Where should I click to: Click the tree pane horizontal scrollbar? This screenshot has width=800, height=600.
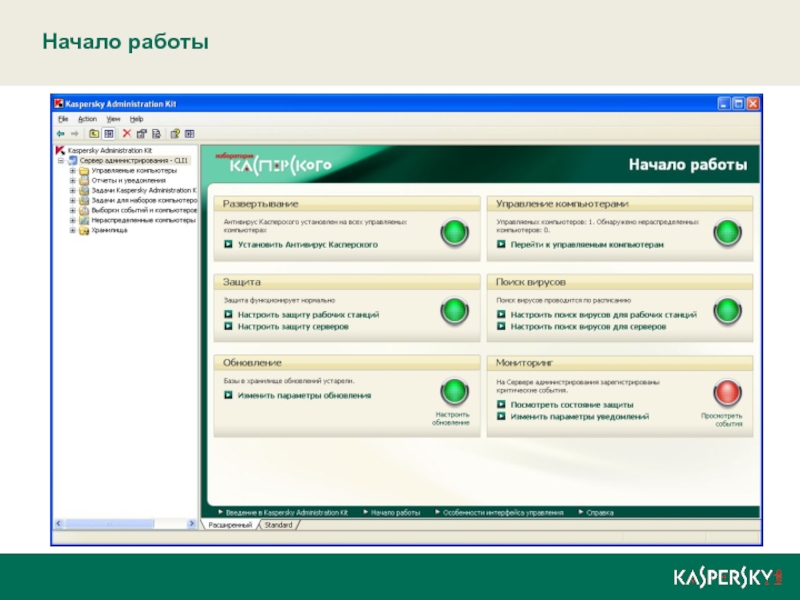[125, 522]
